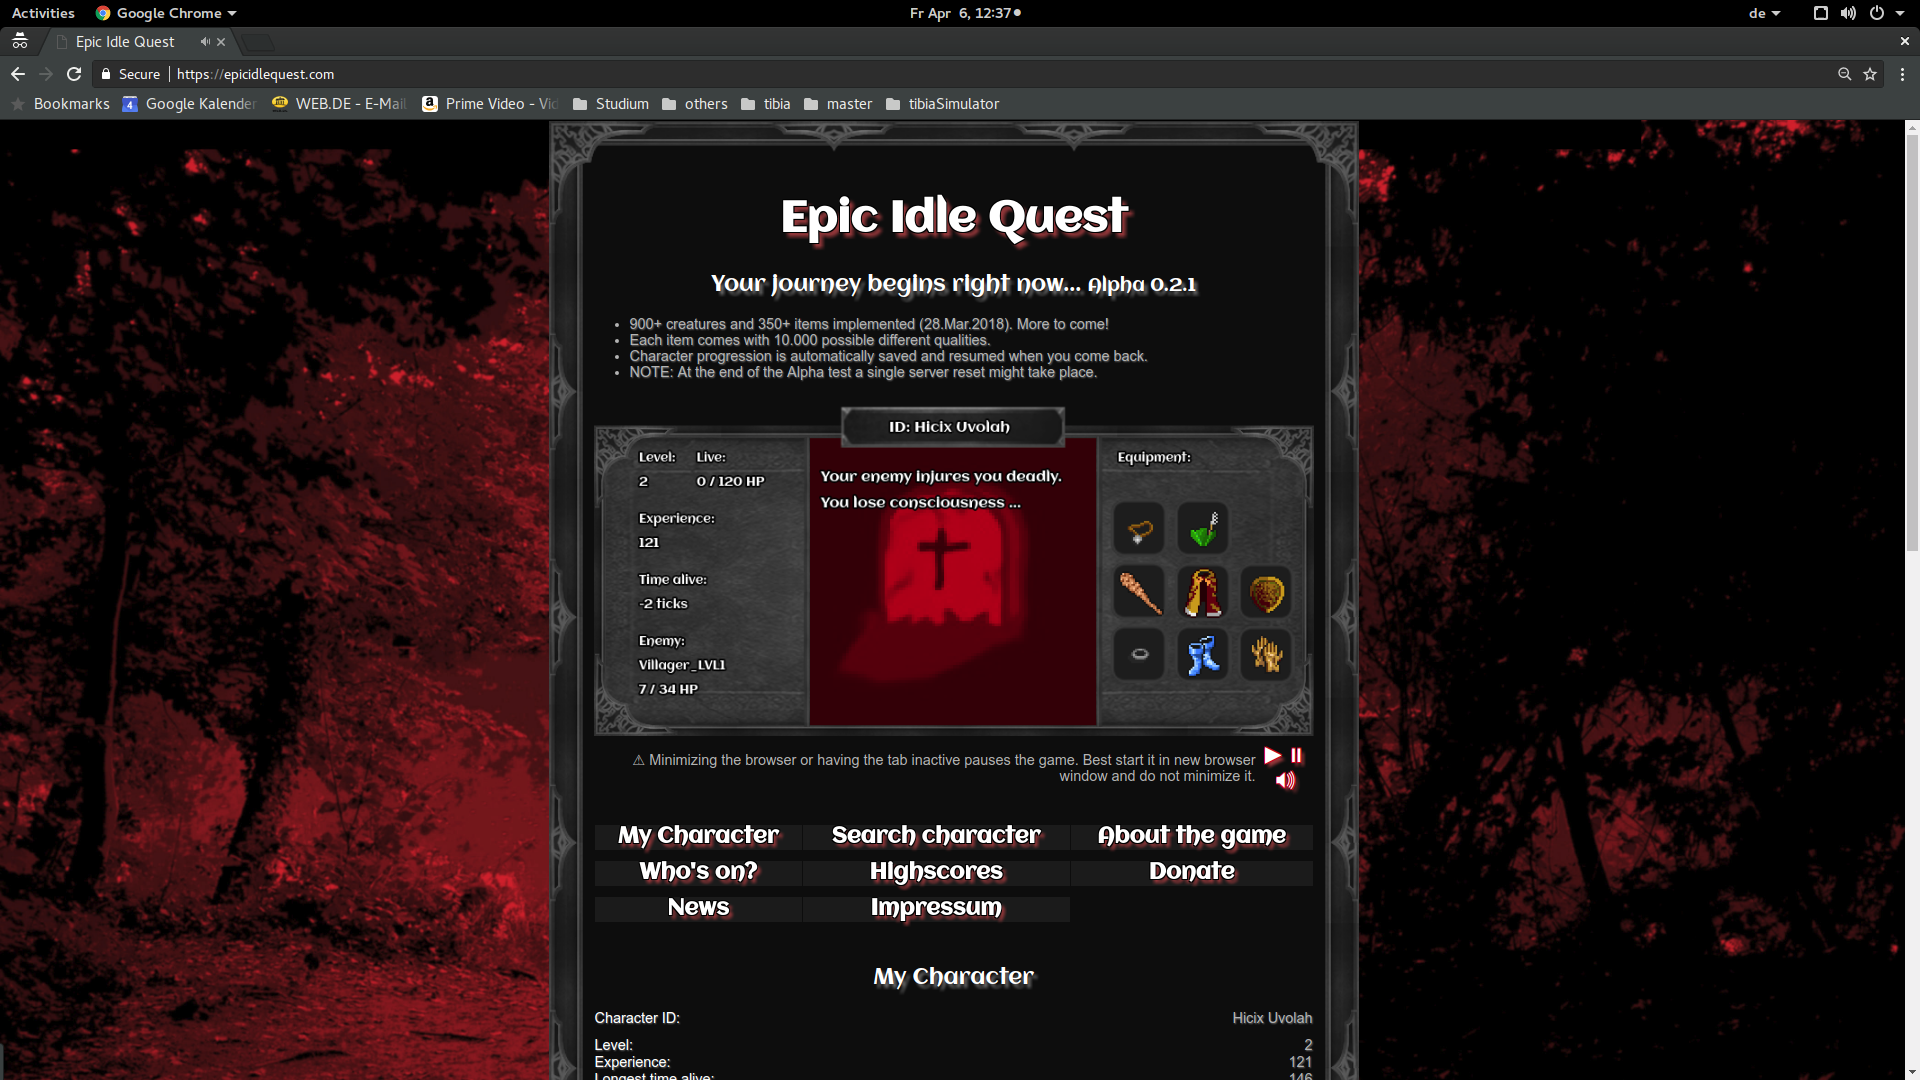Resume the game with the play icon
Screen dimensions: 1920x1080
coord(1271,757)
